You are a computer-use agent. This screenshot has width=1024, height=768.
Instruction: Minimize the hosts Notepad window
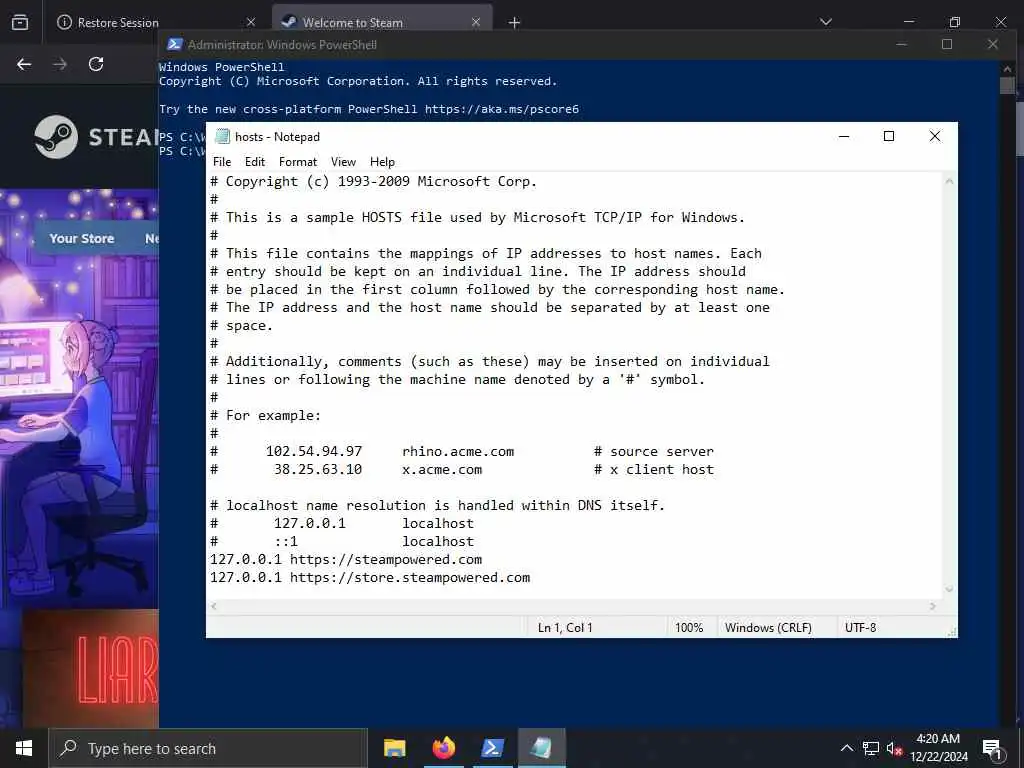tap(844, 136)
